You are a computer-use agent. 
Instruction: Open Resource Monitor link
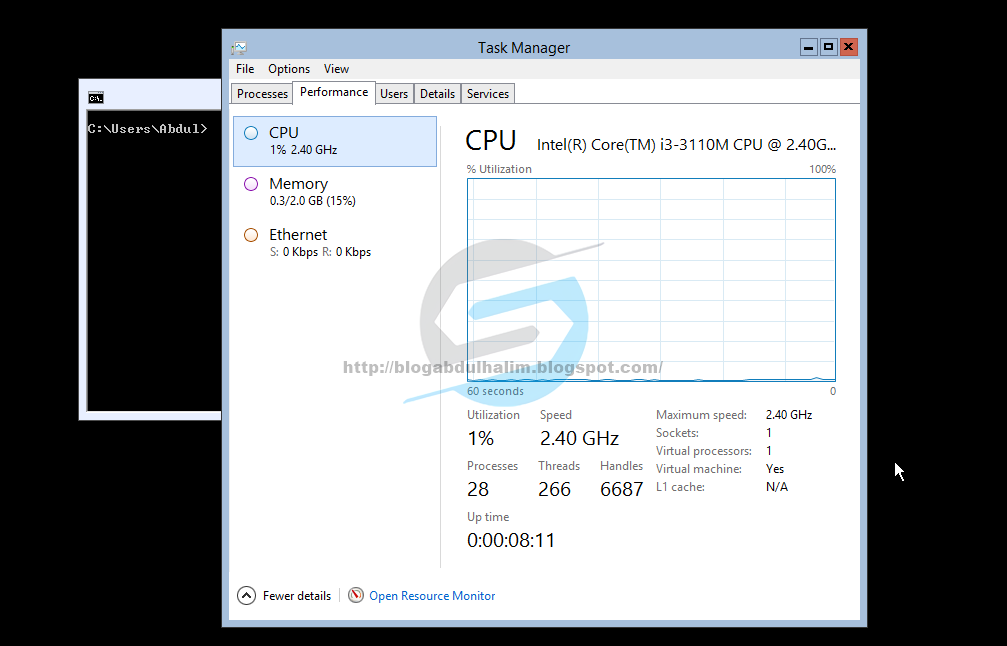[x=432, y=596]
